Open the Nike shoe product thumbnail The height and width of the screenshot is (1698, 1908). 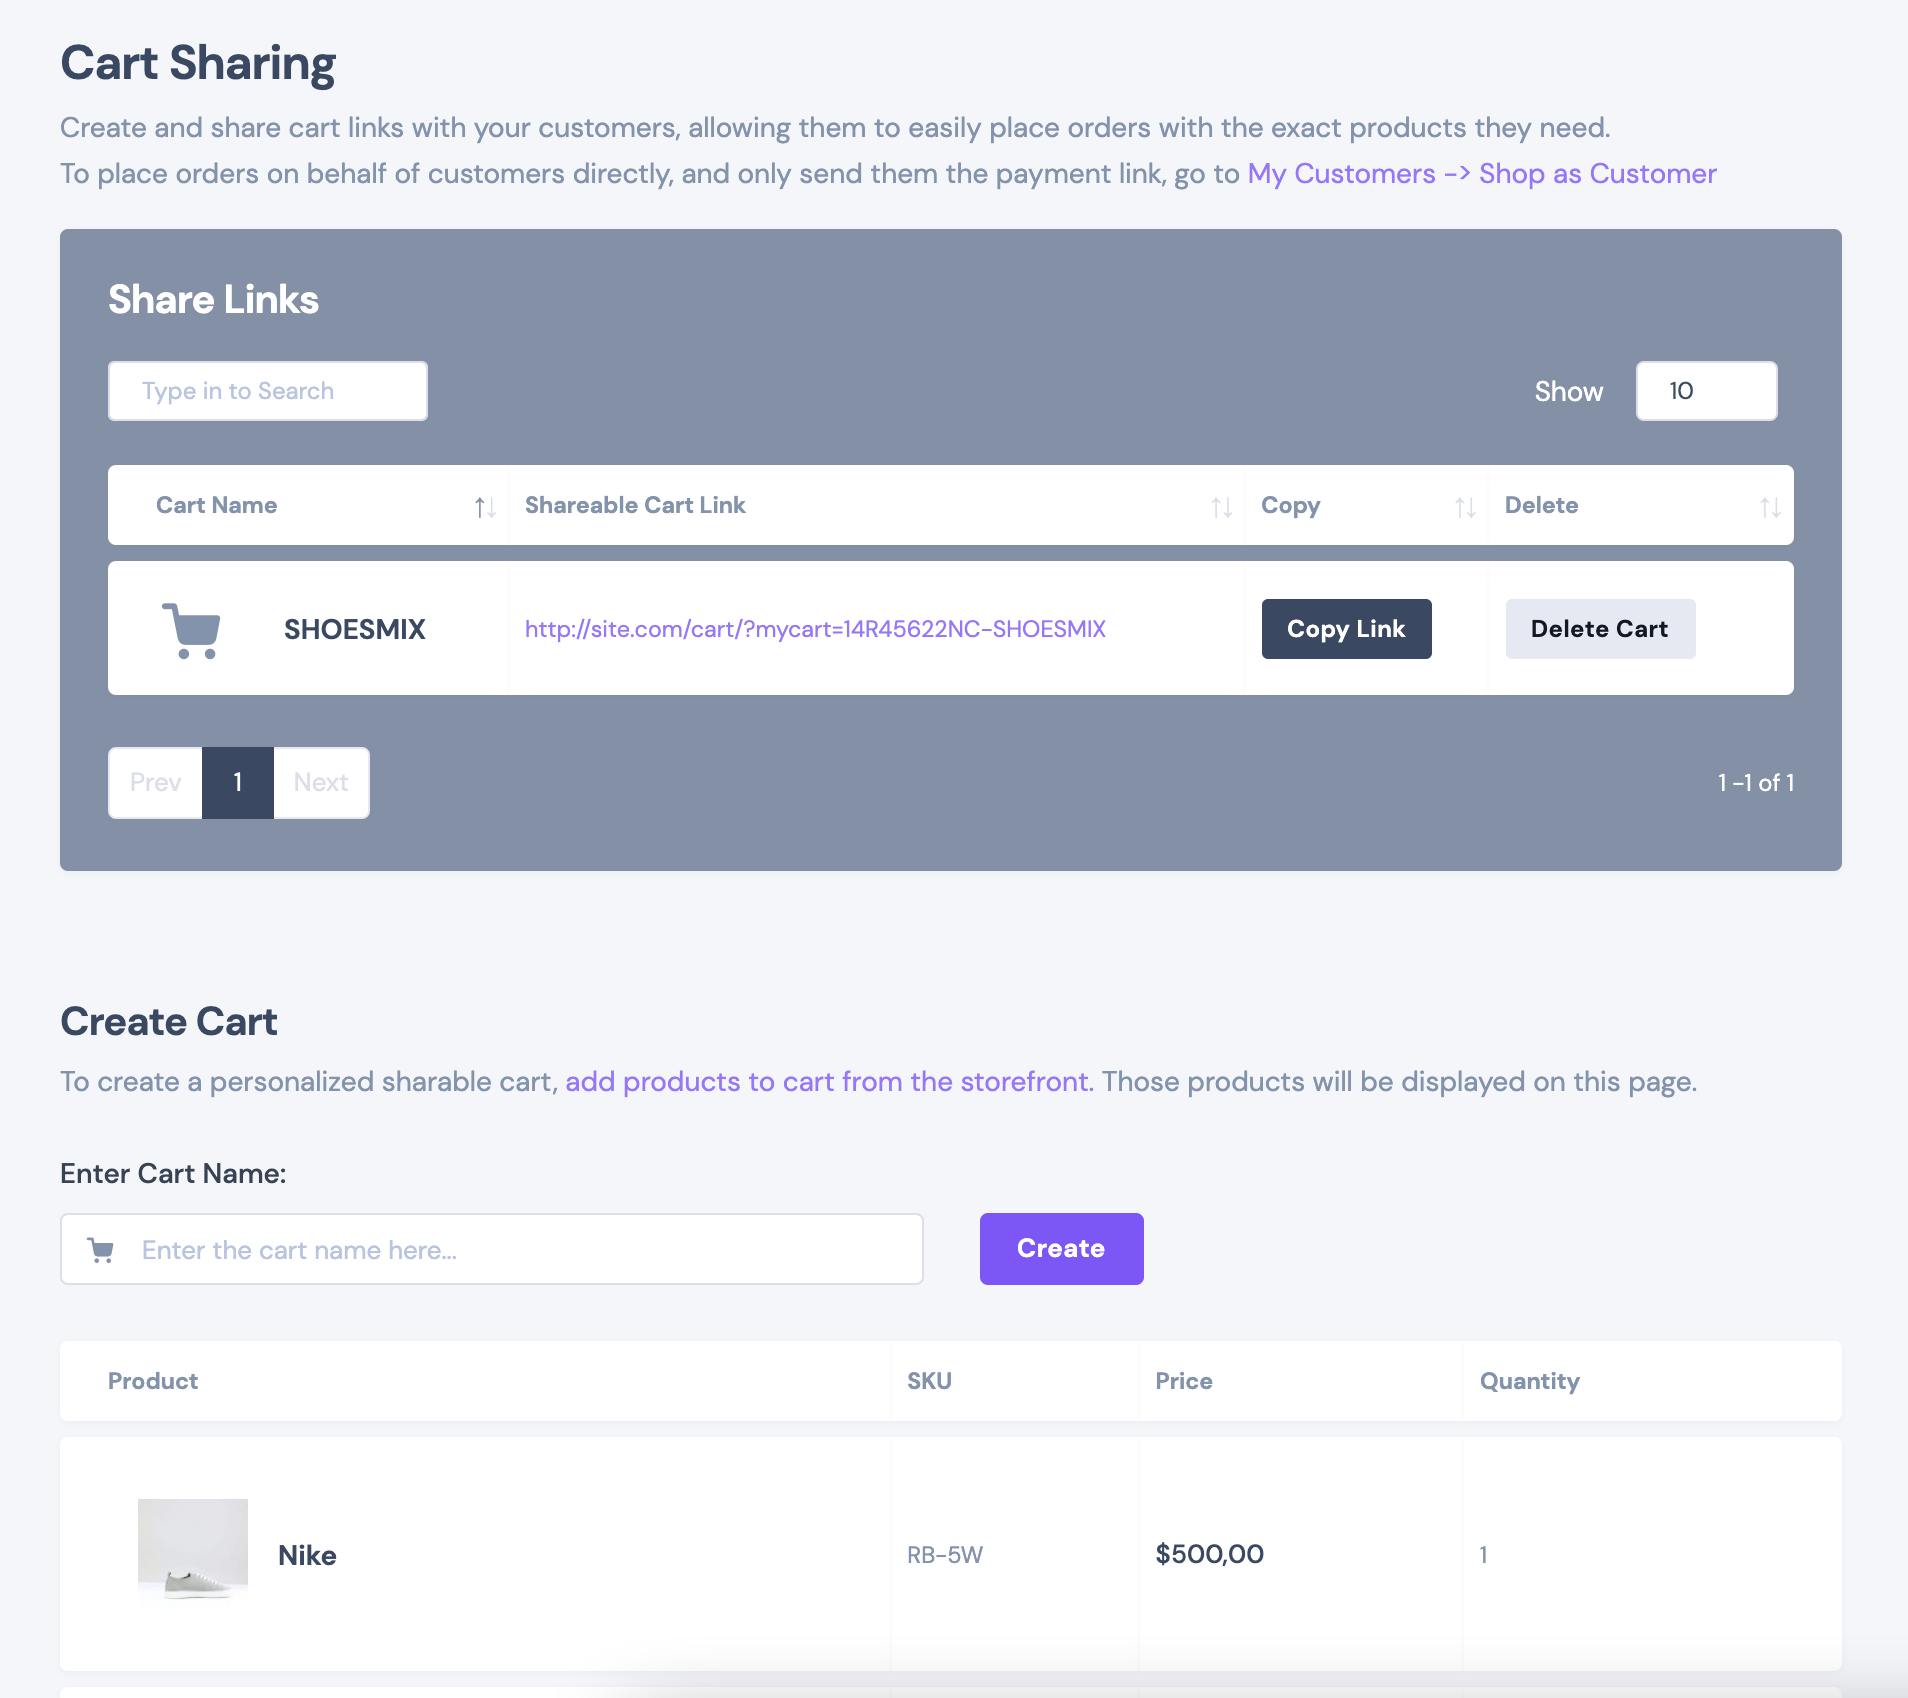(x=193, y=1551)
